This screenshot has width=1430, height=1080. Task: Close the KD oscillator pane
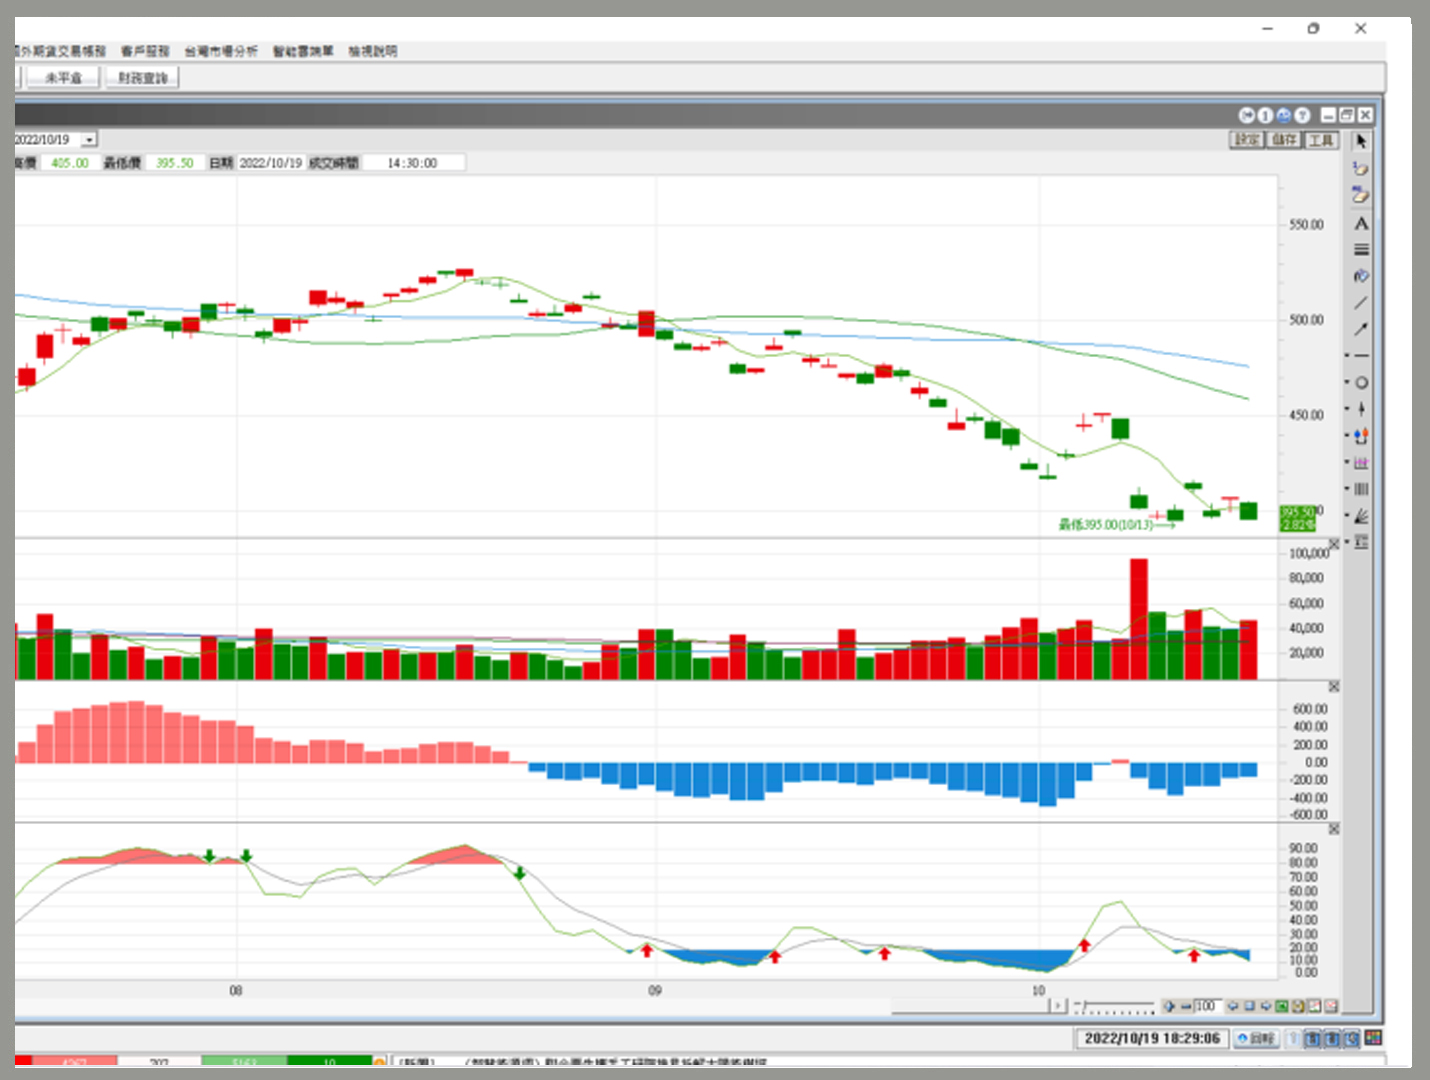[1334, 829]
